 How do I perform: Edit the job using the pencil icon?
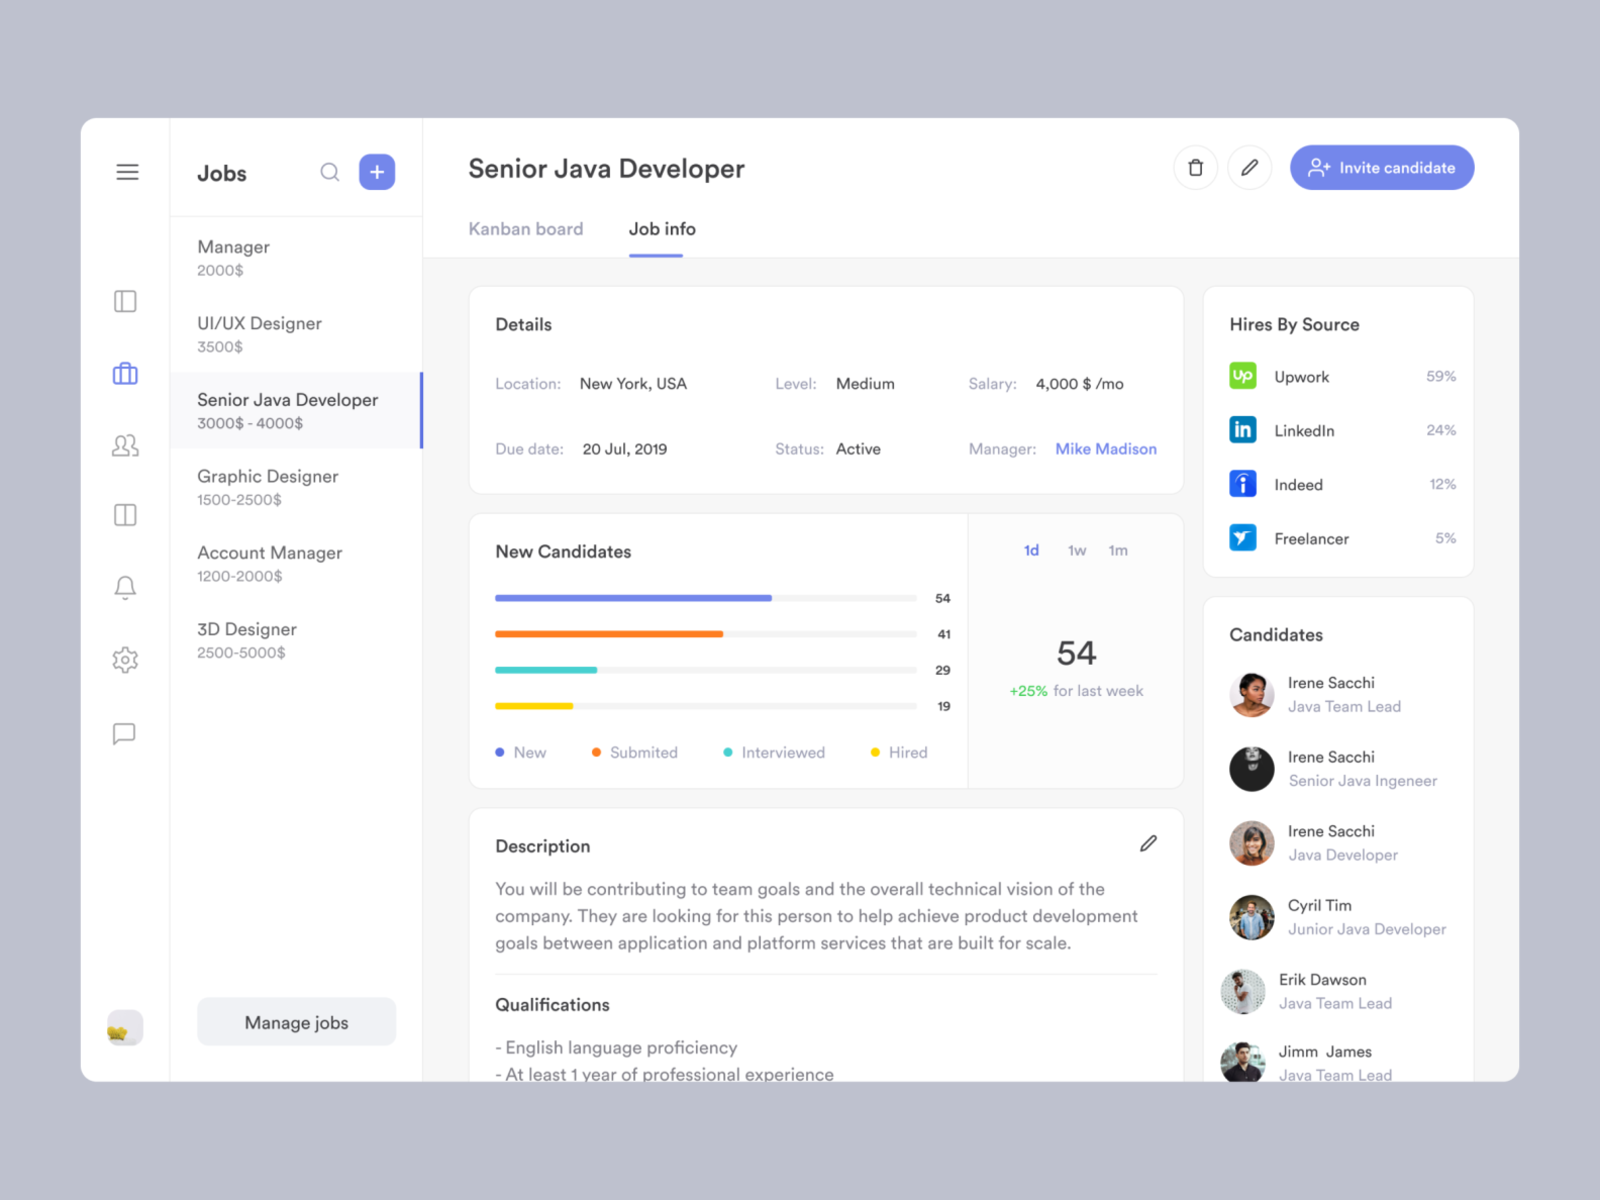1249,167
